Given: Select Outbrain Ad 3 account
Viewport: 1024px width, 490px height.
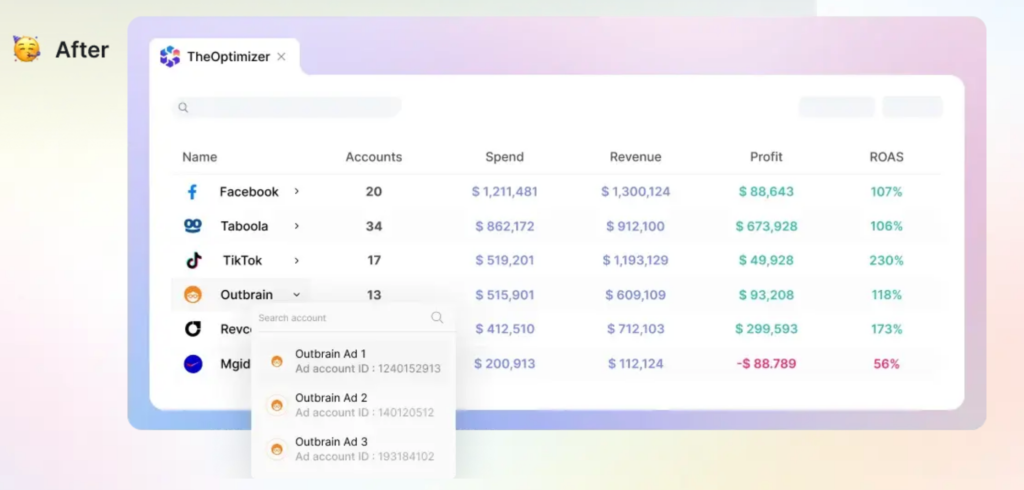Looking at the screenshot, I should pyautogui.click(x=353, y=449).
